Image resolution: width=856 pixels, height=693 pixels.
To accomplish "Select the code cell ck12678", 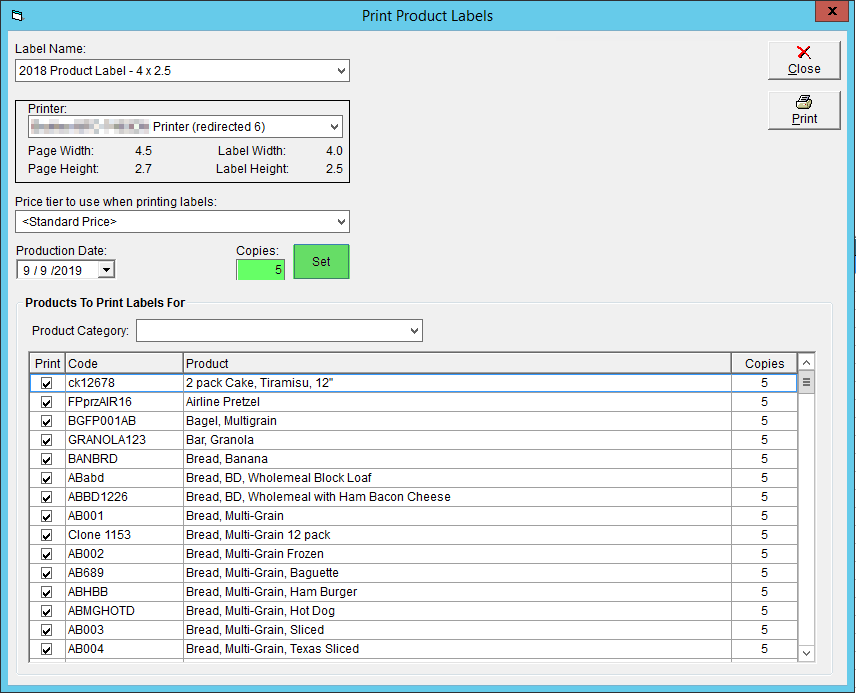I will [124, 383].
